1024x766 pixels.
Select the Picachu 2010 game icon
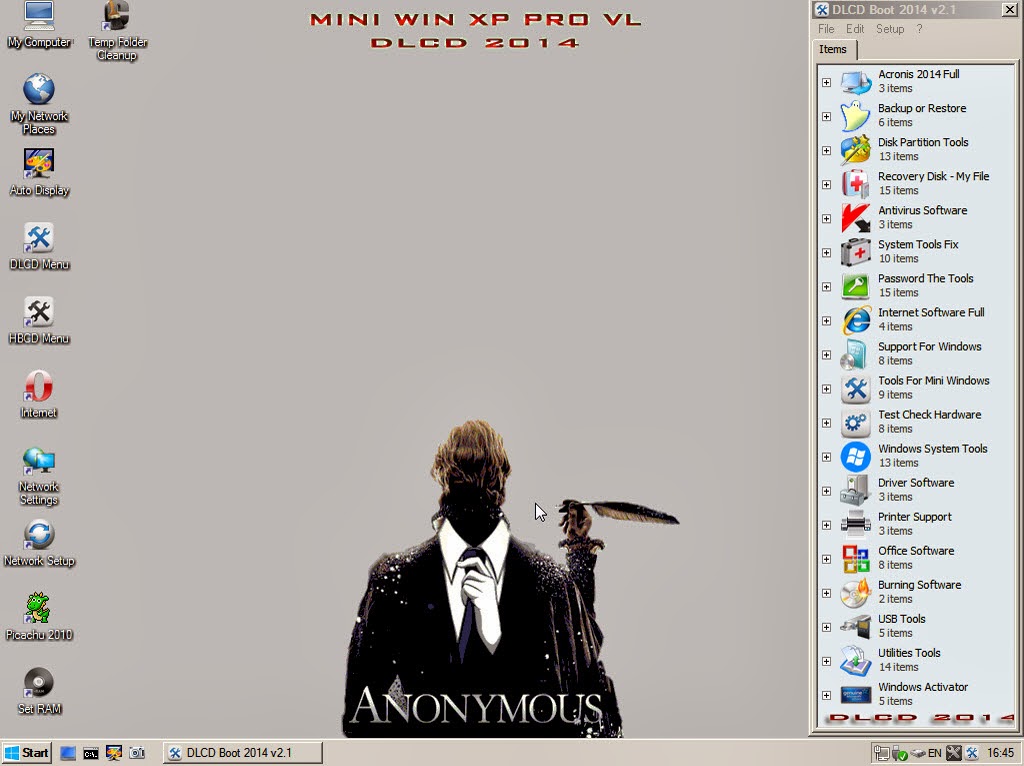[x=39, y=616]
